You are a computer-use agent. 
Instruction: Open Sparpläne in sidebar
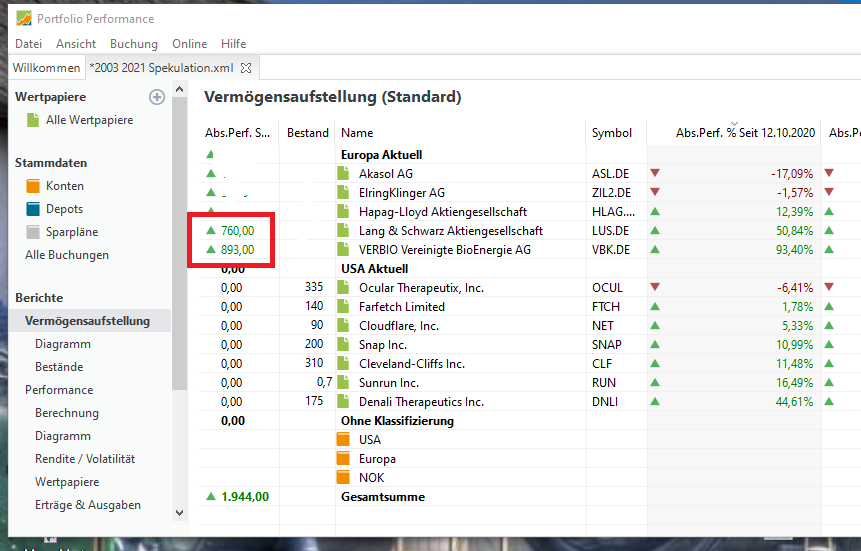click(72, 232)
